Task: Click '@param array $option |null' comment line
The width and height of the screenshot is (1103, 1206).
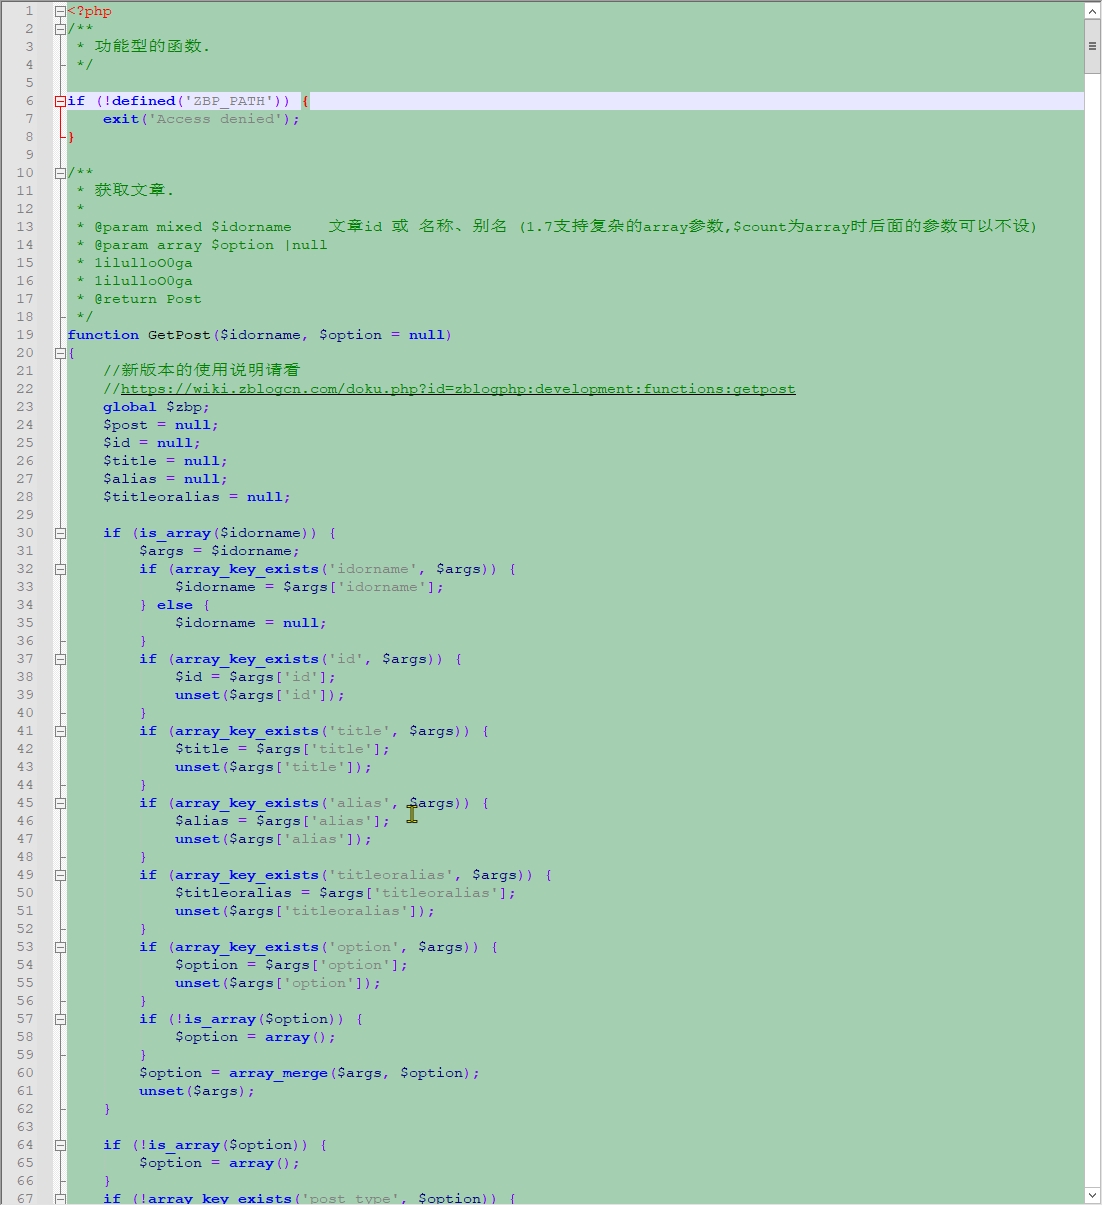Action: [211, 245]
